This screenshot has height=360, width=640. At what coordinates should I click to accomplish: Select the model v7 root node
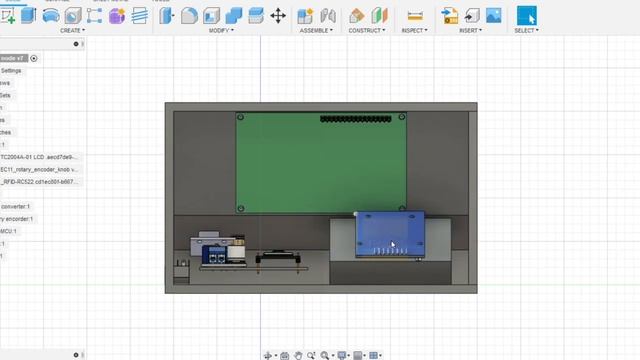(x=13, y=58)
